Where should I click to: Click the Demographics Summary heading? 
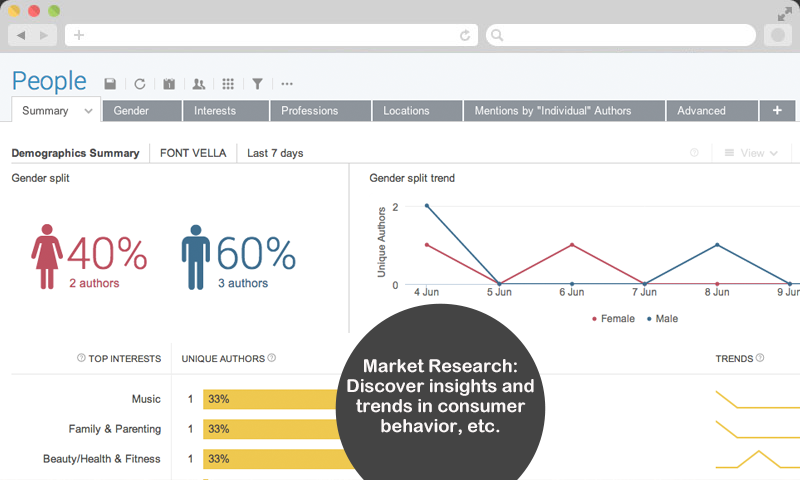pos(76,153)
